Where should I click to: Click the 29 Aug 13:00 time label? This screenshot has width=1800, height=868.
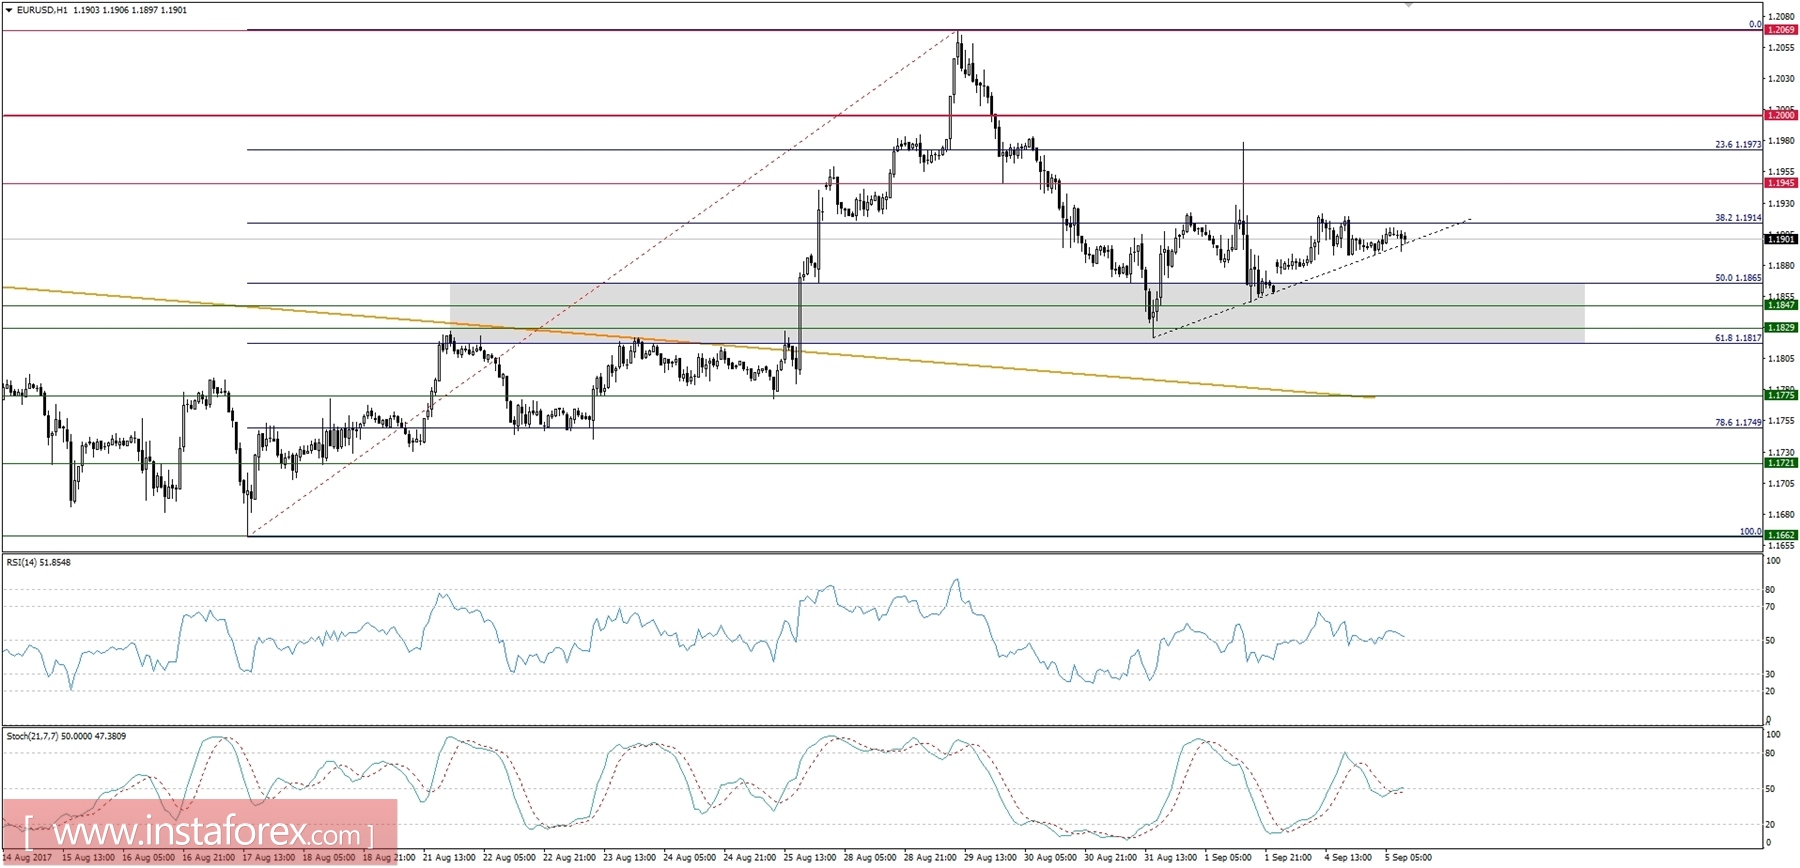click(x=990, y=857)
